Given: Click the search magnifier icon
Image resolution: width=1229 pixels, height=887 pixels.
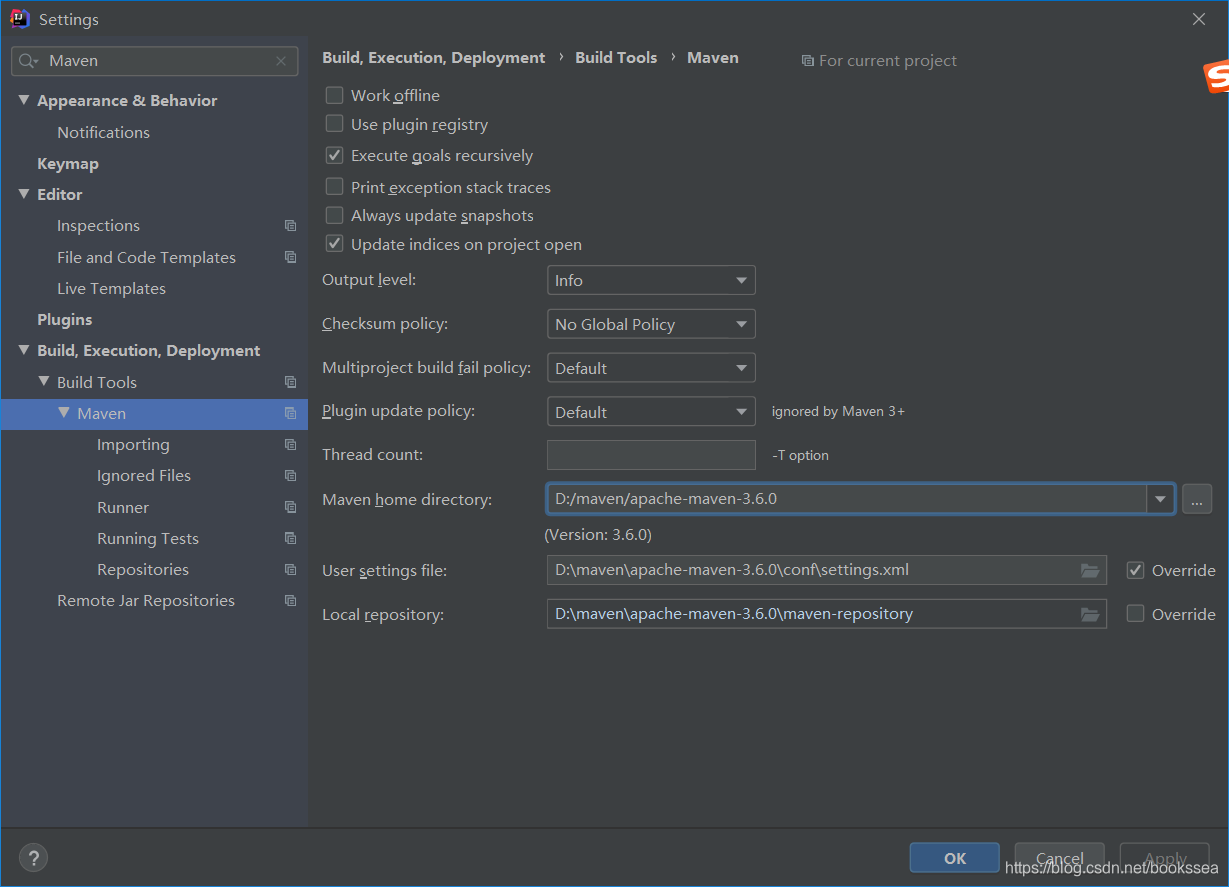Looking at the screenshot, I should (28, 61).
